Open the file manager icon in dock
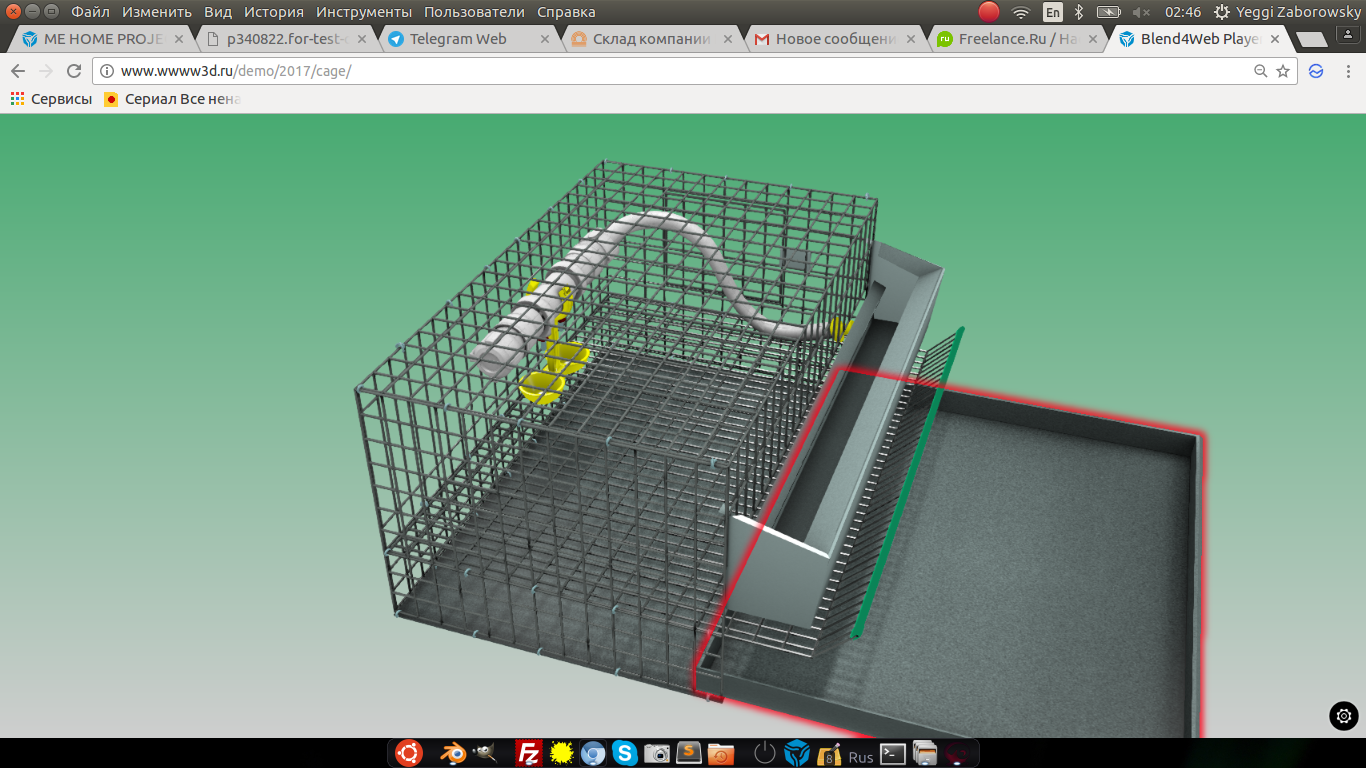This screenshot has width=1366, height=768. (925, 753)
